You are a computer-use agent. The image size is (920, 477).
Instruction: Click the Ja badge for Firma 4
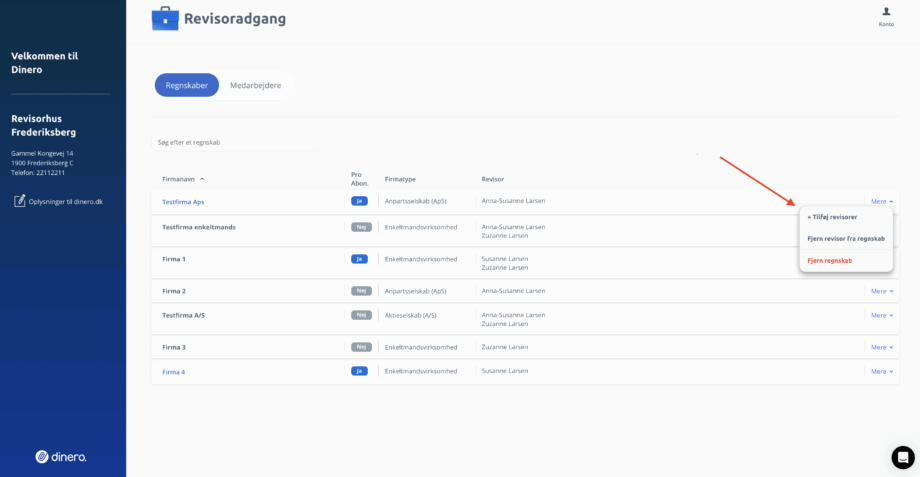point(359,371)
